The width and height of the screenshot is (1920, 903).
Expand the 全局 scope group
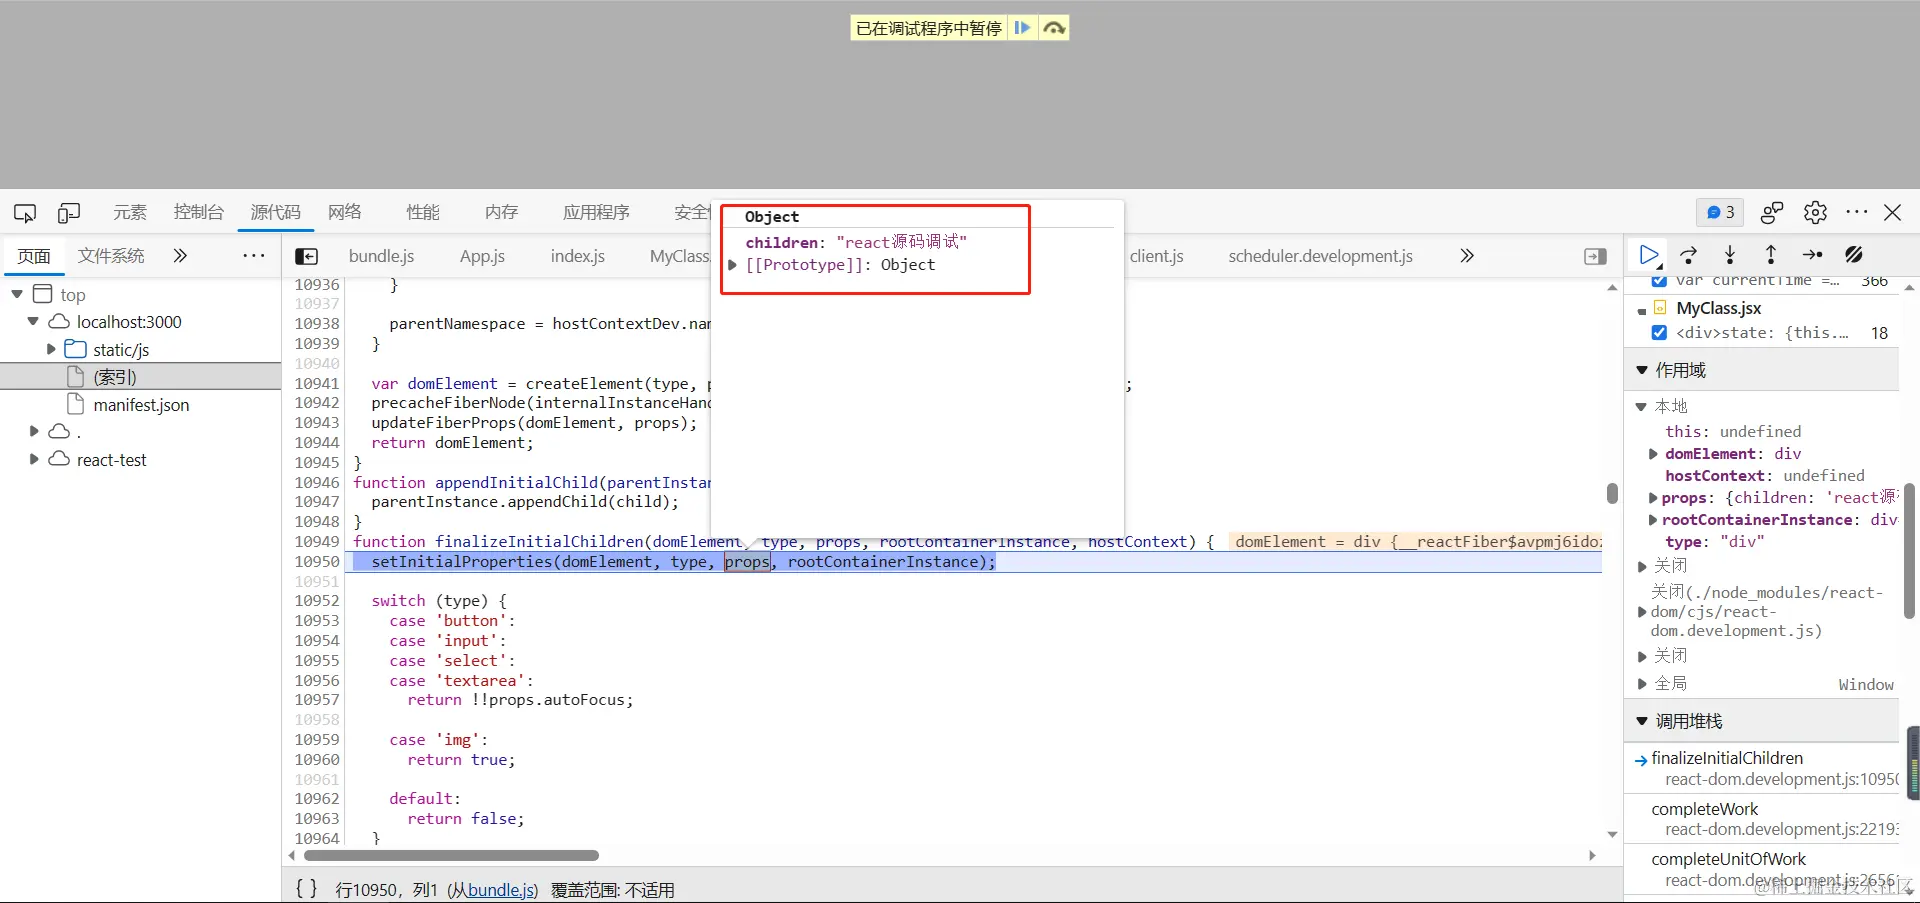point(1641,684)
